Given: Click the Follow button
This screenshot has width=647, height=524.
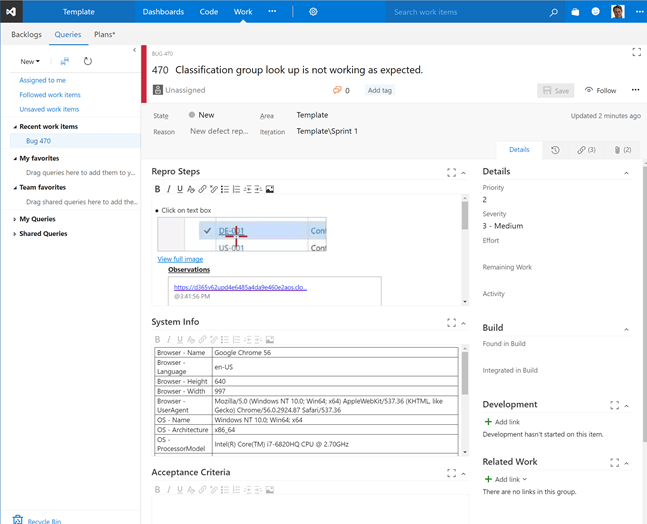Looking at the screenshot, I should 601,90.
